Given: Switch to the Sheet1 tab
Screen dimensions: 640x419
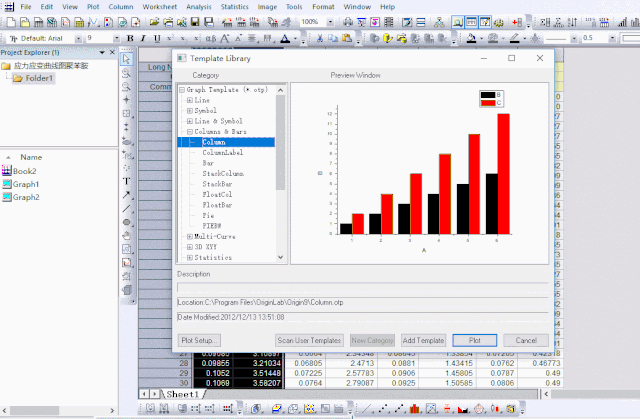Looking at the screenshot, I should pyautogui.click(x=182, y=395).
